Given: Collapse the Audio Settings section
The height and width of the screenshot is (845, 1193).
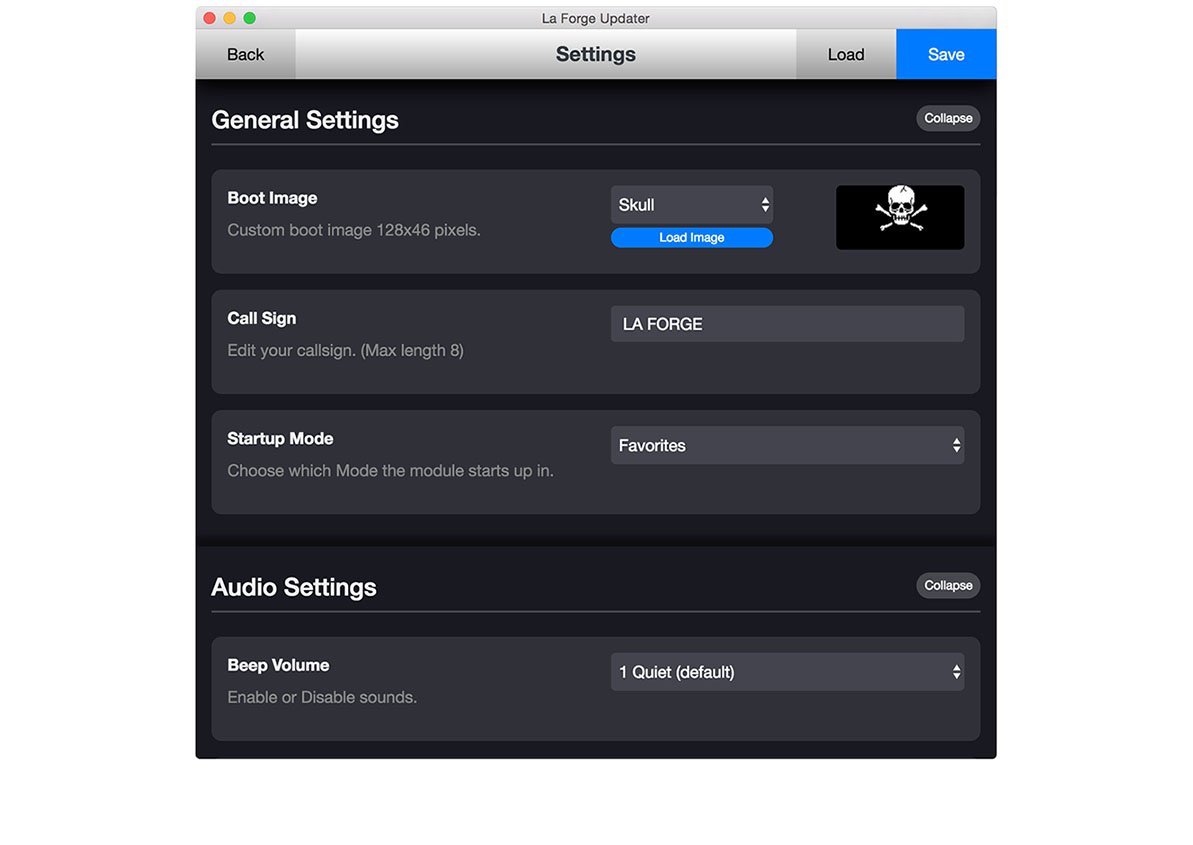Looking at the screenshot, I should point(947,585).
